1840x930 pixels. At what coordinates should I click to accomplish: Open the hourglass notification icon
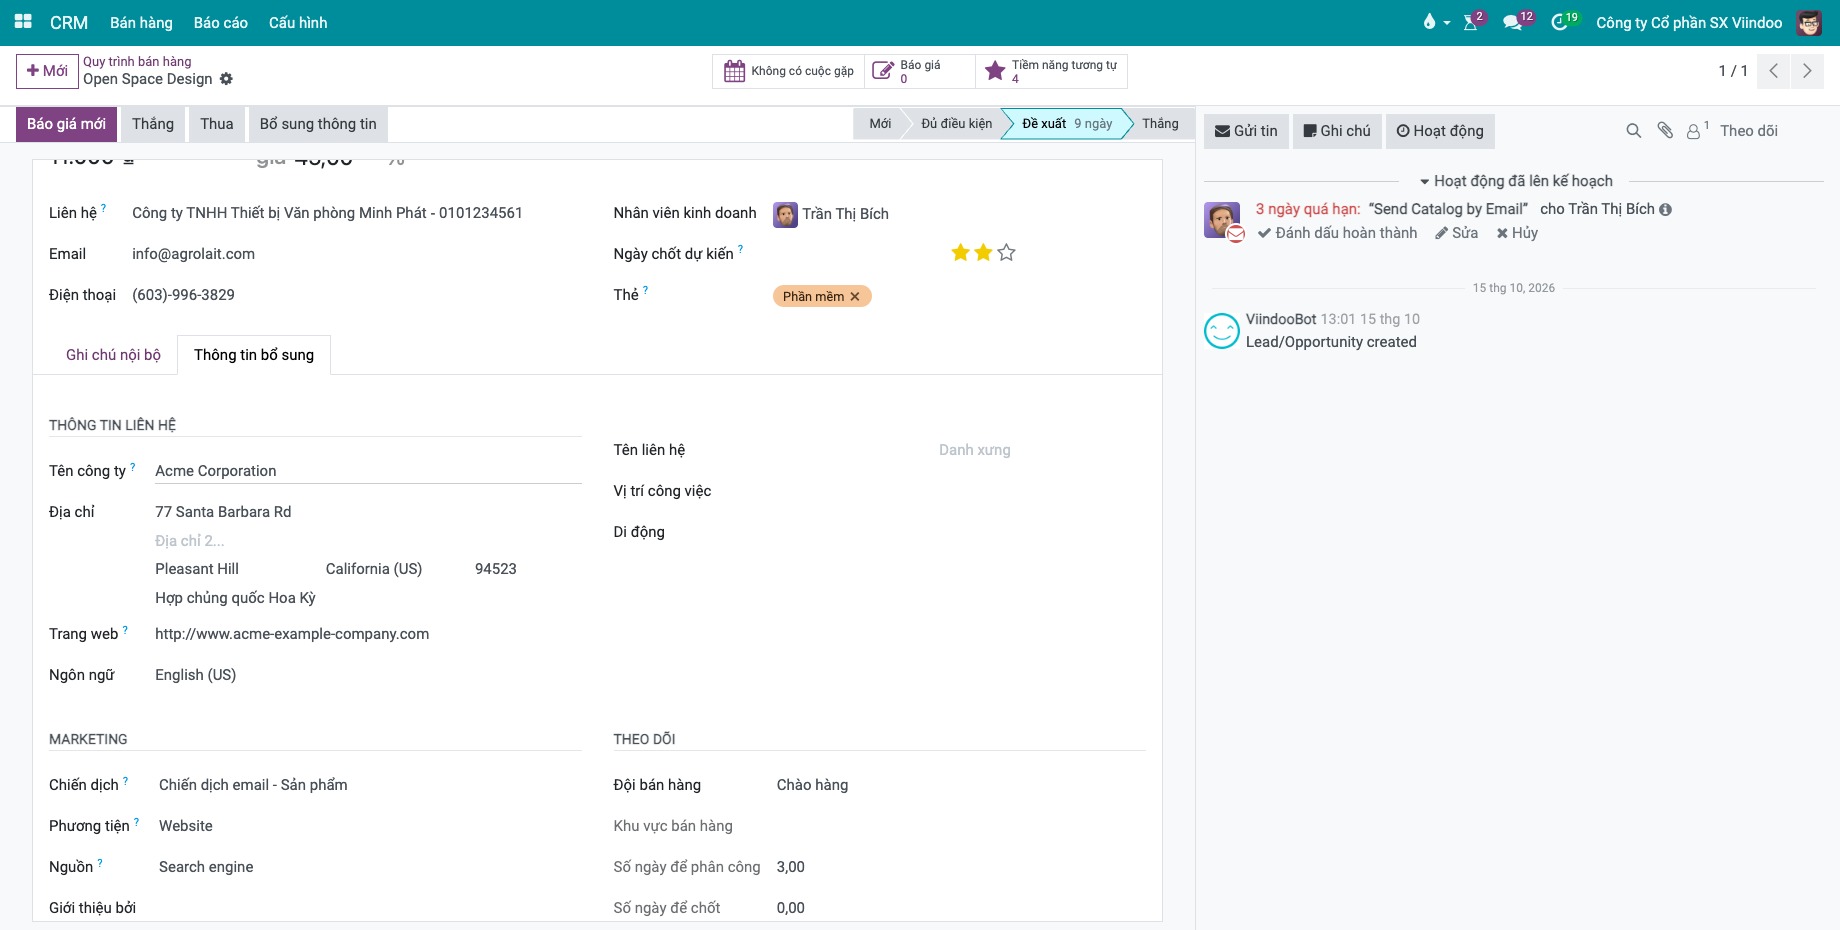[x=1471, y=22]
